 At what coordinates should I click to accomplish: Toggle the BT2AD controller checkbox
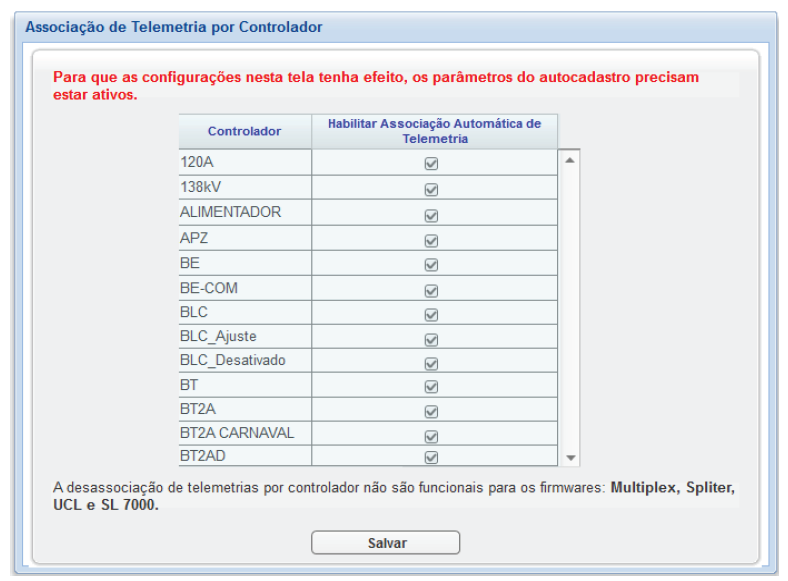[x=432, y=457]
